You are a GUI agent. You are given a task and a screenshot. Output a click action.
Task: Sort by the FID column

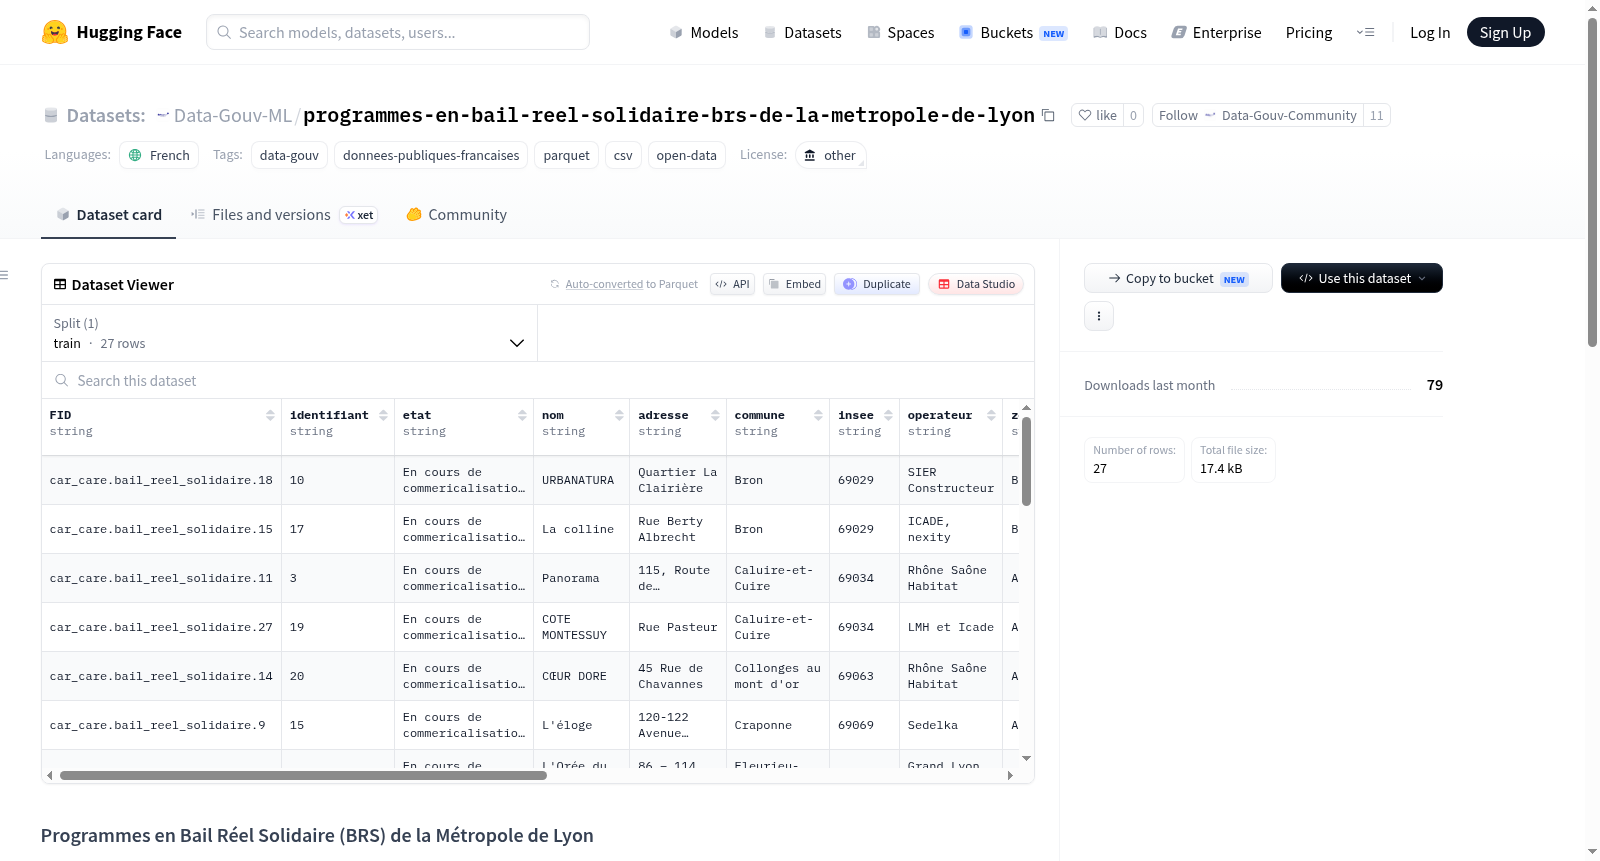pos(270,415)
